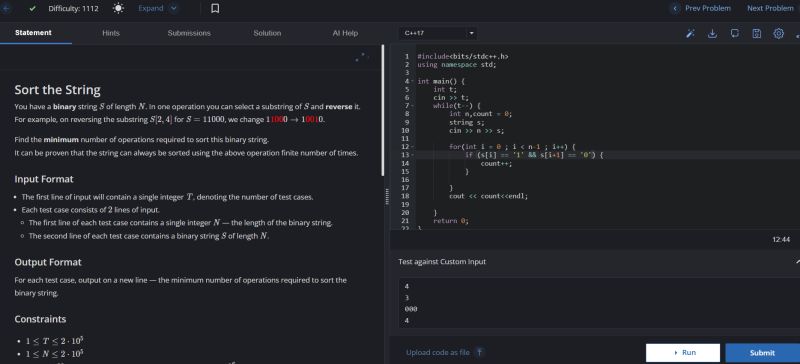Click the upload icon beside Upload code as file
This screenshot has height=364, width=800.
[480, 352]
